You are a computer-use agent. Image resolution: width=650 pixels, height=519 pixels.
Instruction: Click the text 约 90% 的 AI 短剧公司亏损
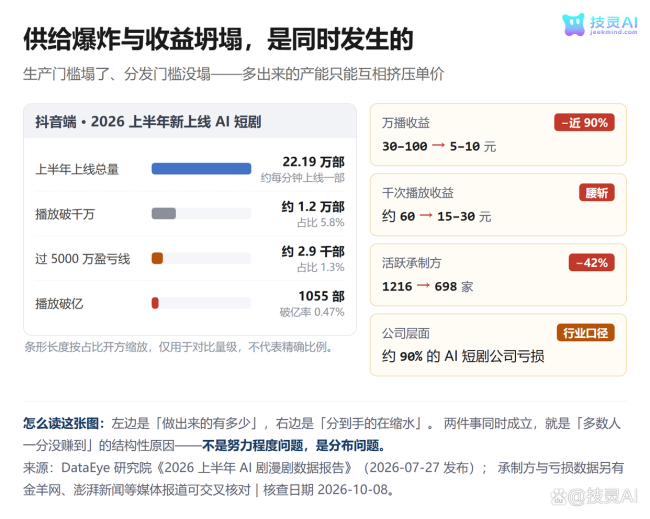click(x=463, y=357)
